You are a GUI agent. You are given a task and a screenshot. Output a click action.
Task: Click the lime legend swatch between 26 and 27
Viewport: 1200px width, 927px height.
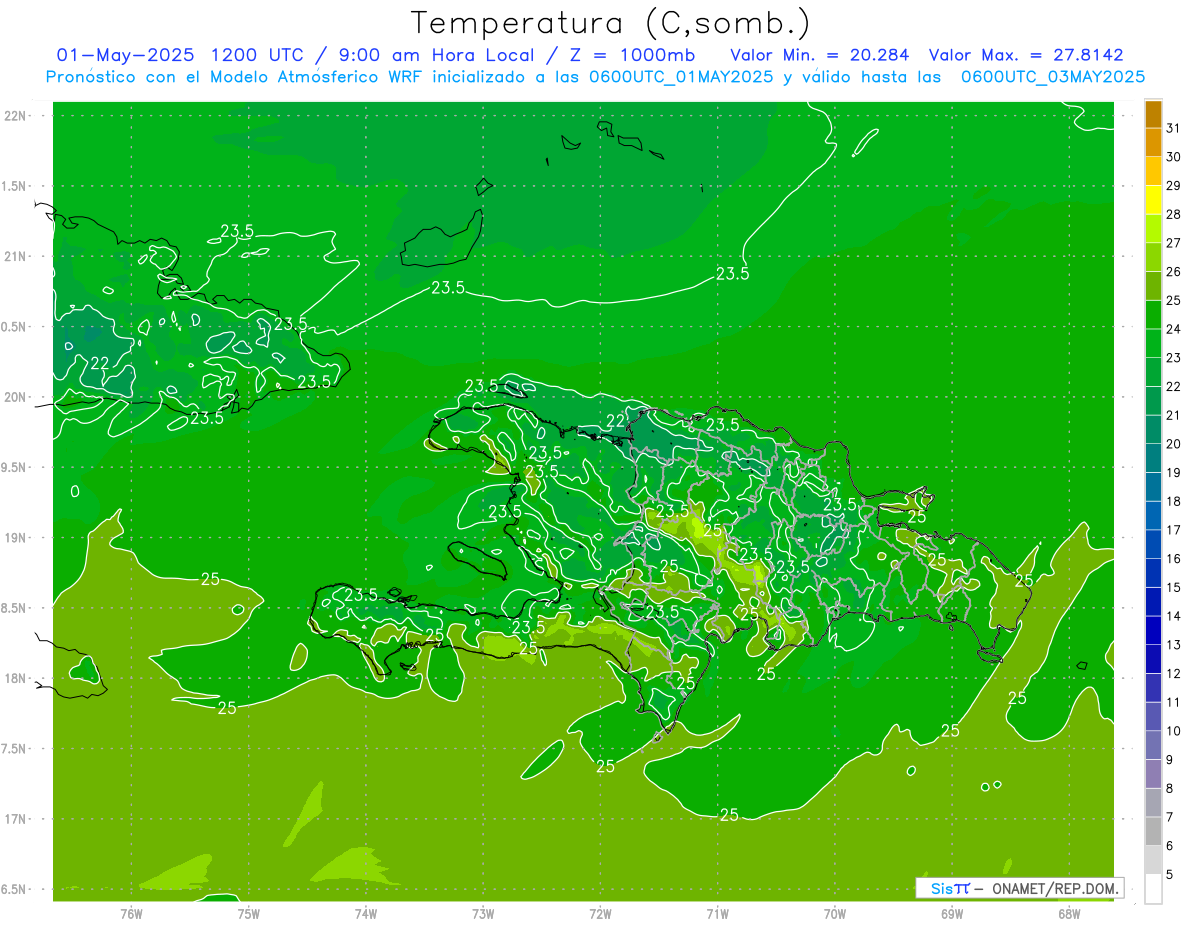click(1153, 257)
